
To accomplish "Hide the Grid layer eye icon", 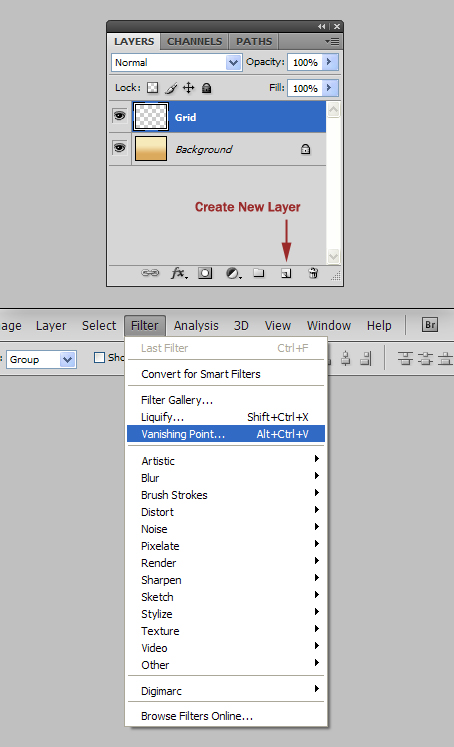I will click(x=119, y=116).
